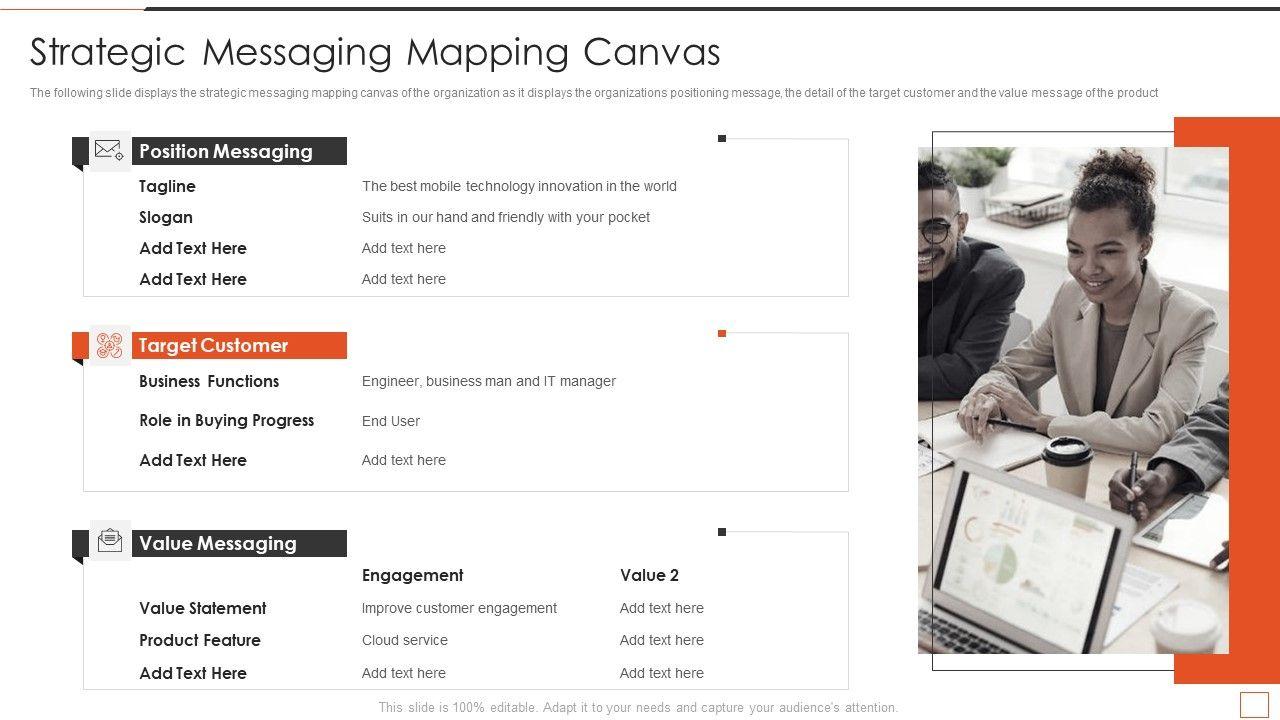Click the Engagement column heading
The width and height of the screenshot is (1280, 720).
point(412,575)
